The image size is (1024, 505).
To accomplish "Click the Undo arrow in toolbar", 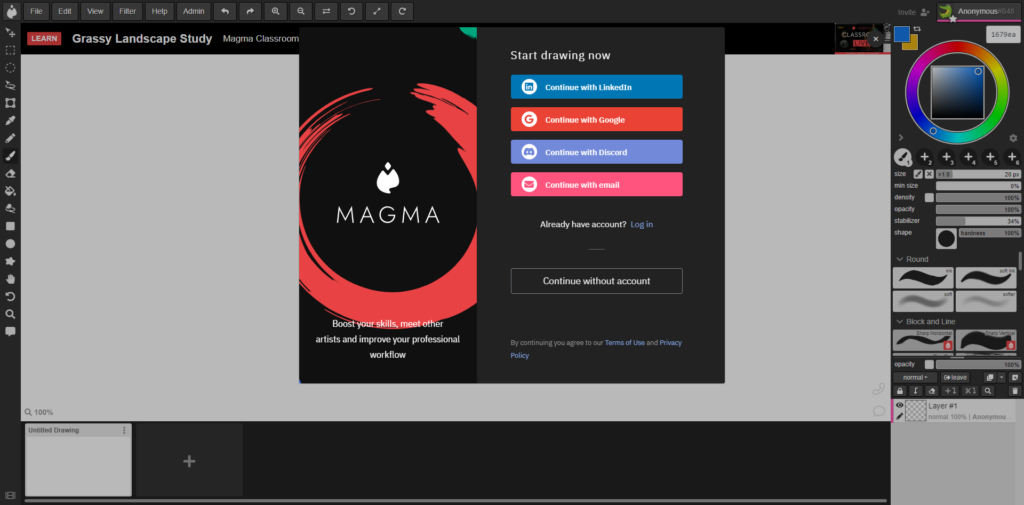I will (224, 11).
